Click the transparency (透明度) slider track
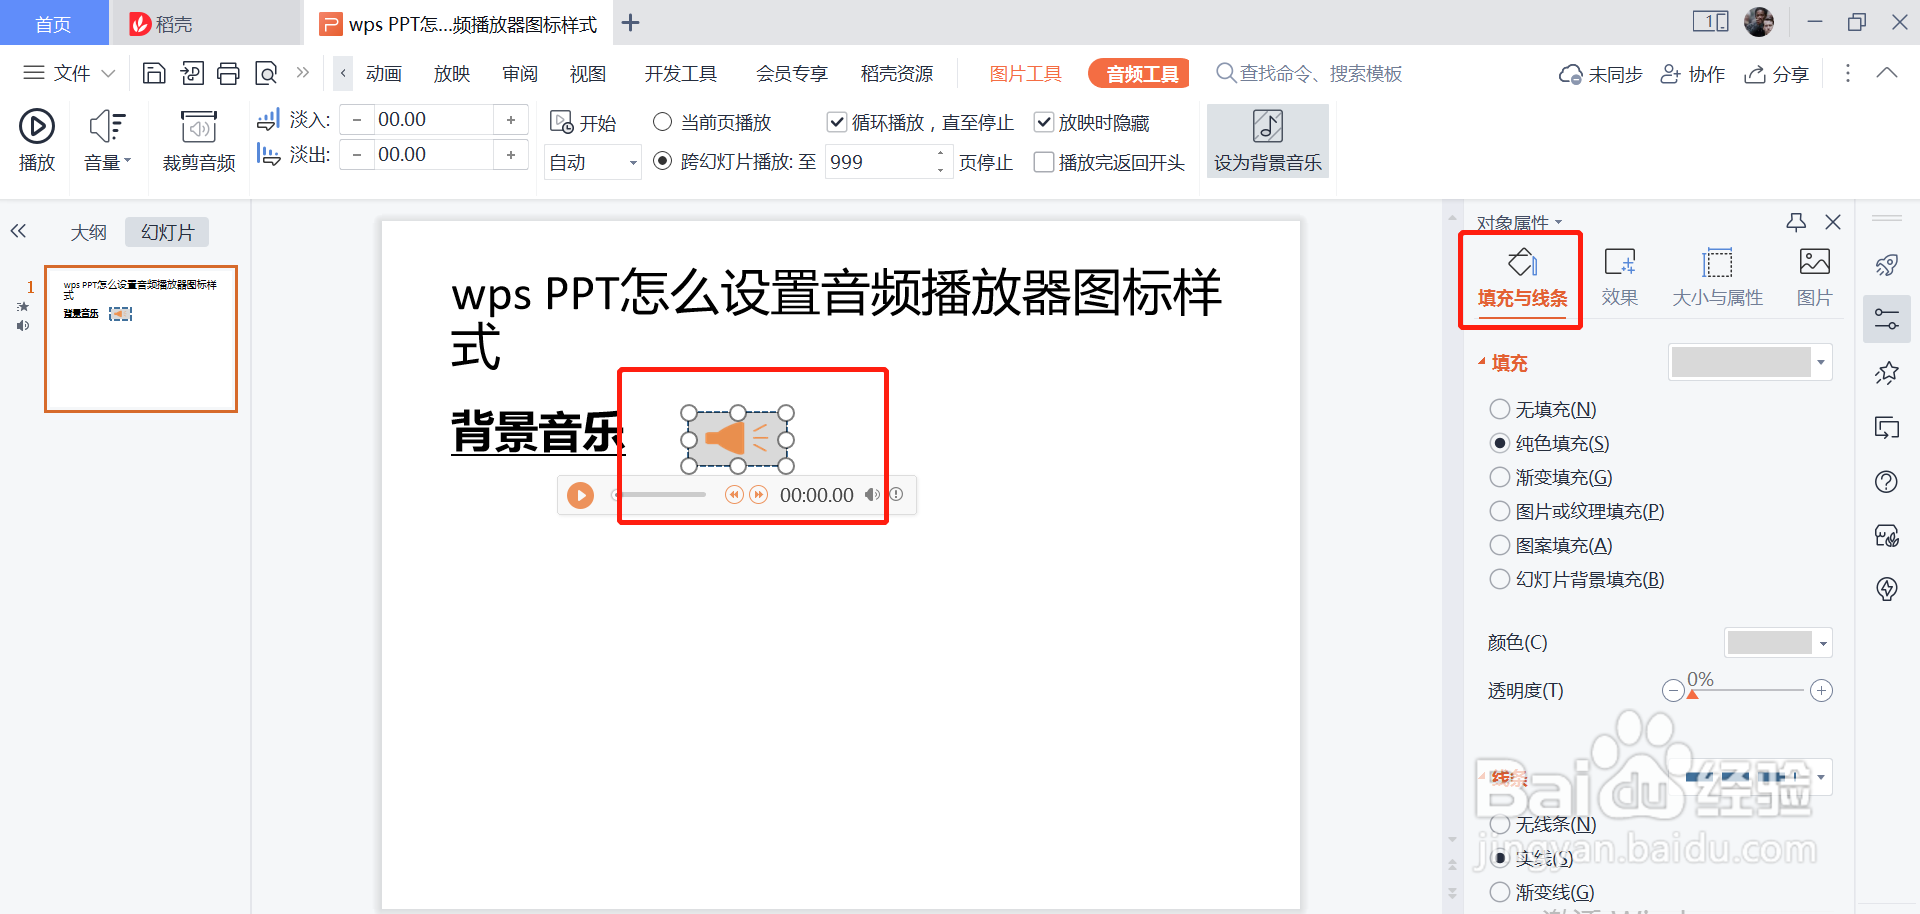 coord(1747,691)
